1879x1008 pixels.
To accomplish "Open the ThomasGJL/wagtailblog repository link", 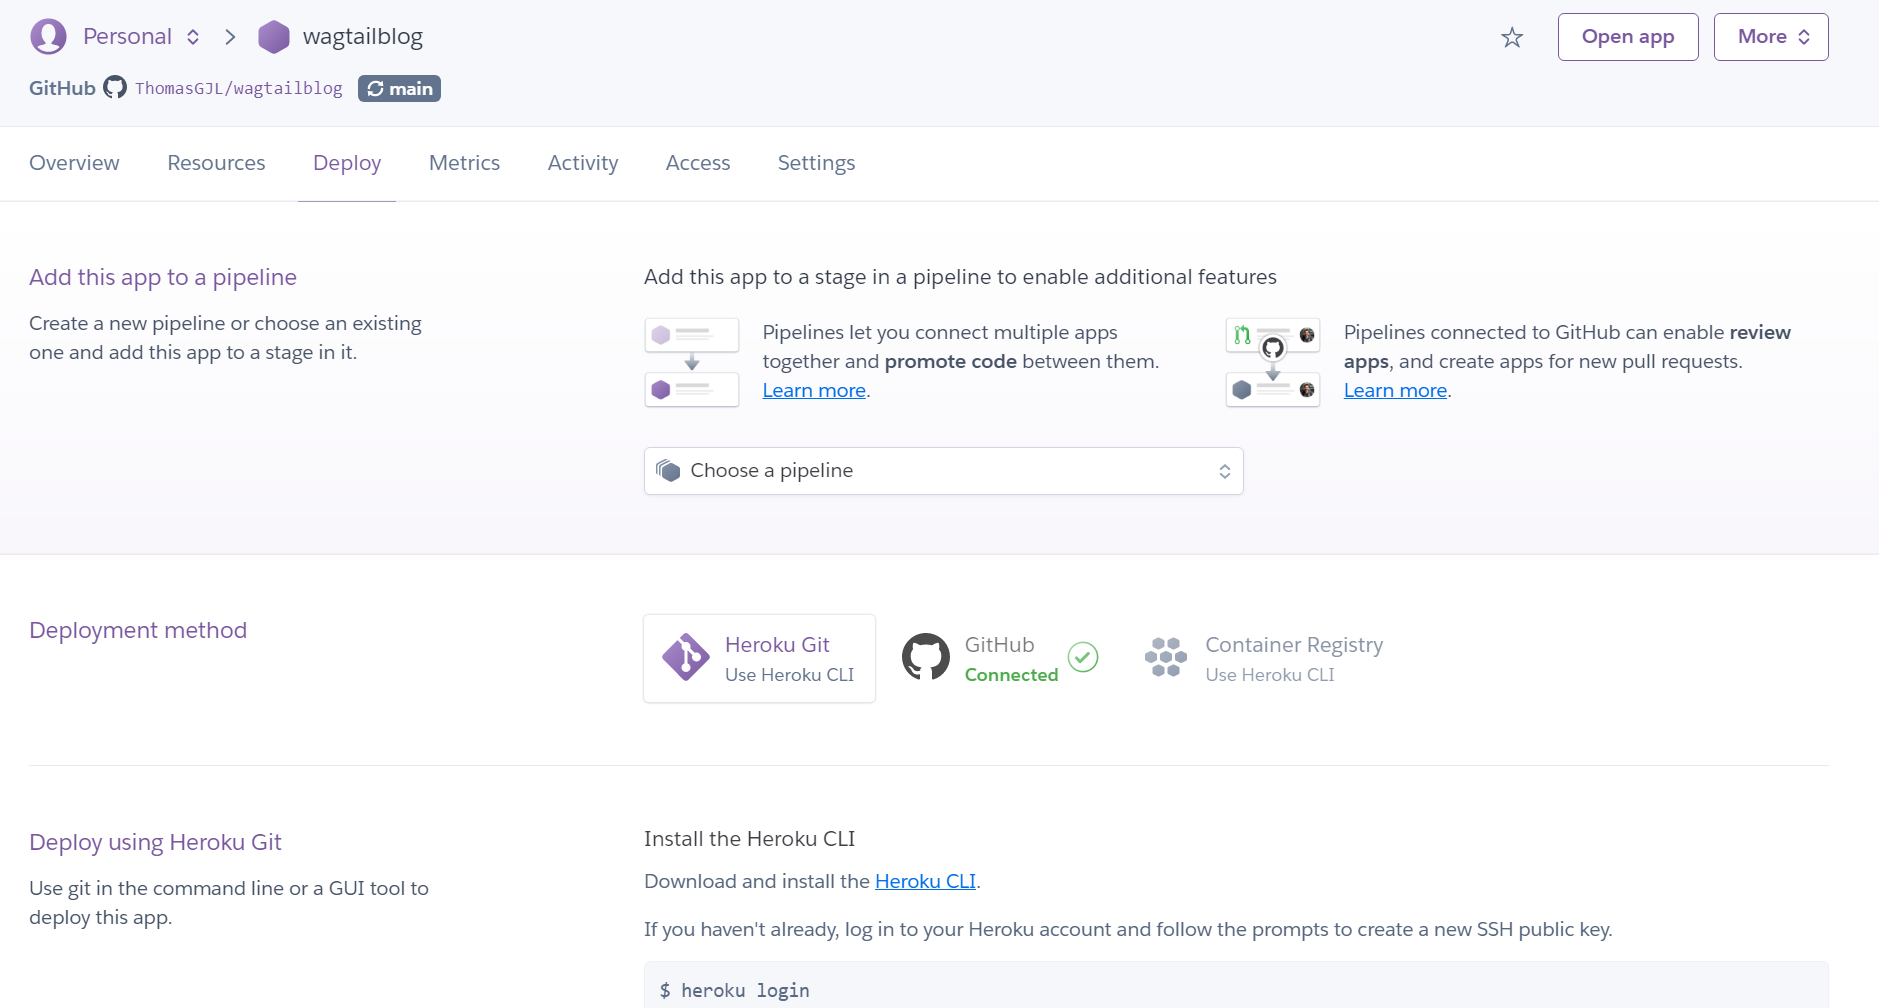I will tap(239, 88).
